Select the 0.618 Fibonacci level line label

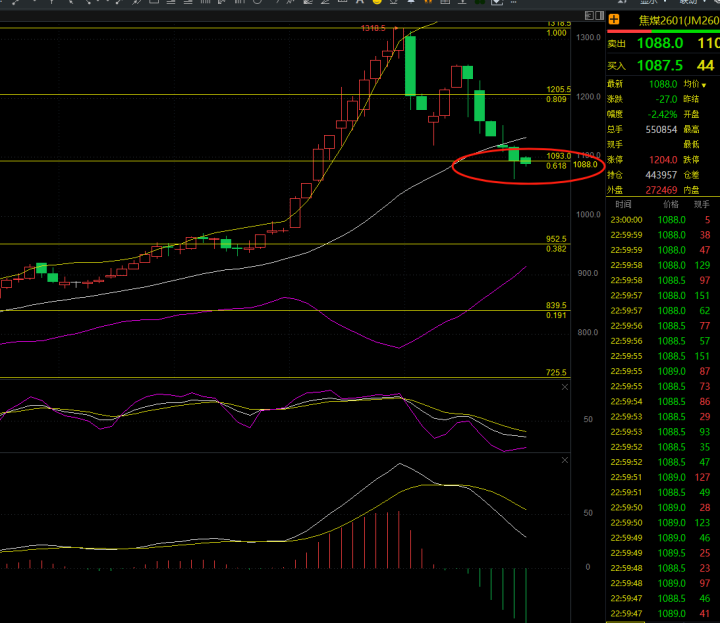557,166
